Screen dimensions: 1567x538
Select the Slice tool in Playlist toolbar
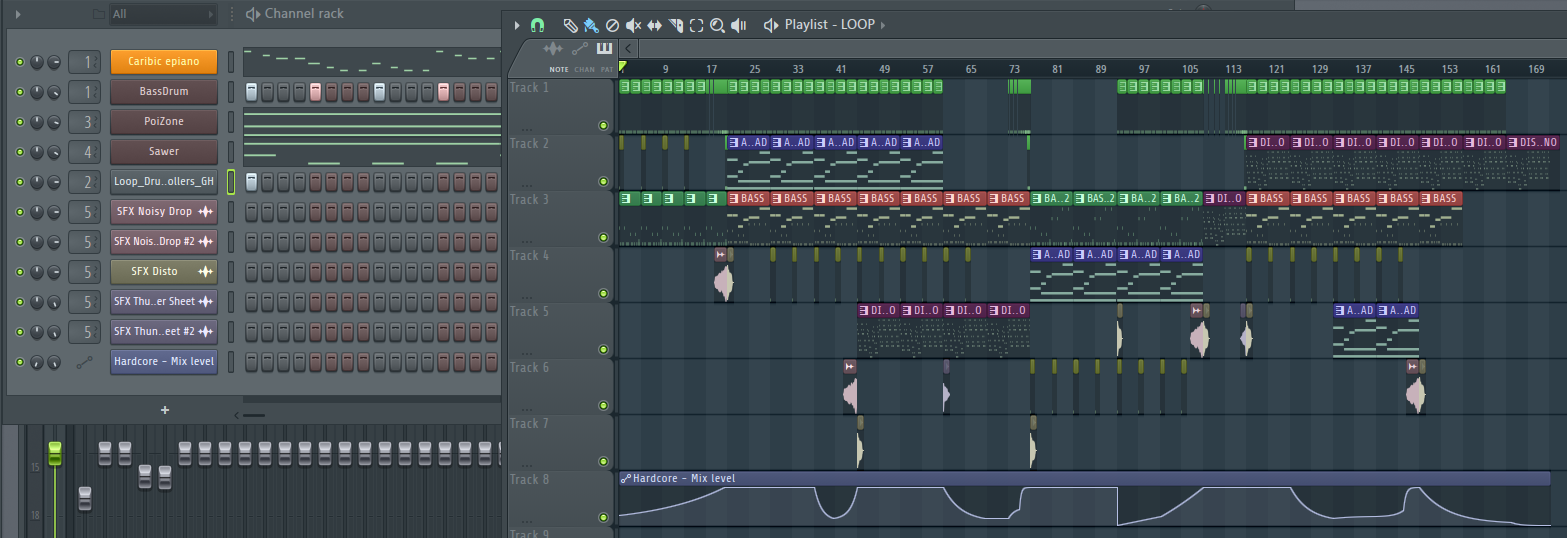[x=676, y=25]
